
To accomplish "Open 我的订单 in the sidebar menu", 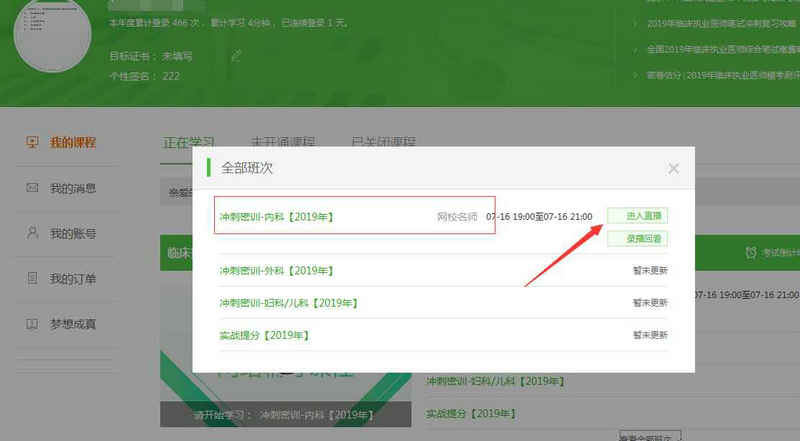I will (73, 278).
